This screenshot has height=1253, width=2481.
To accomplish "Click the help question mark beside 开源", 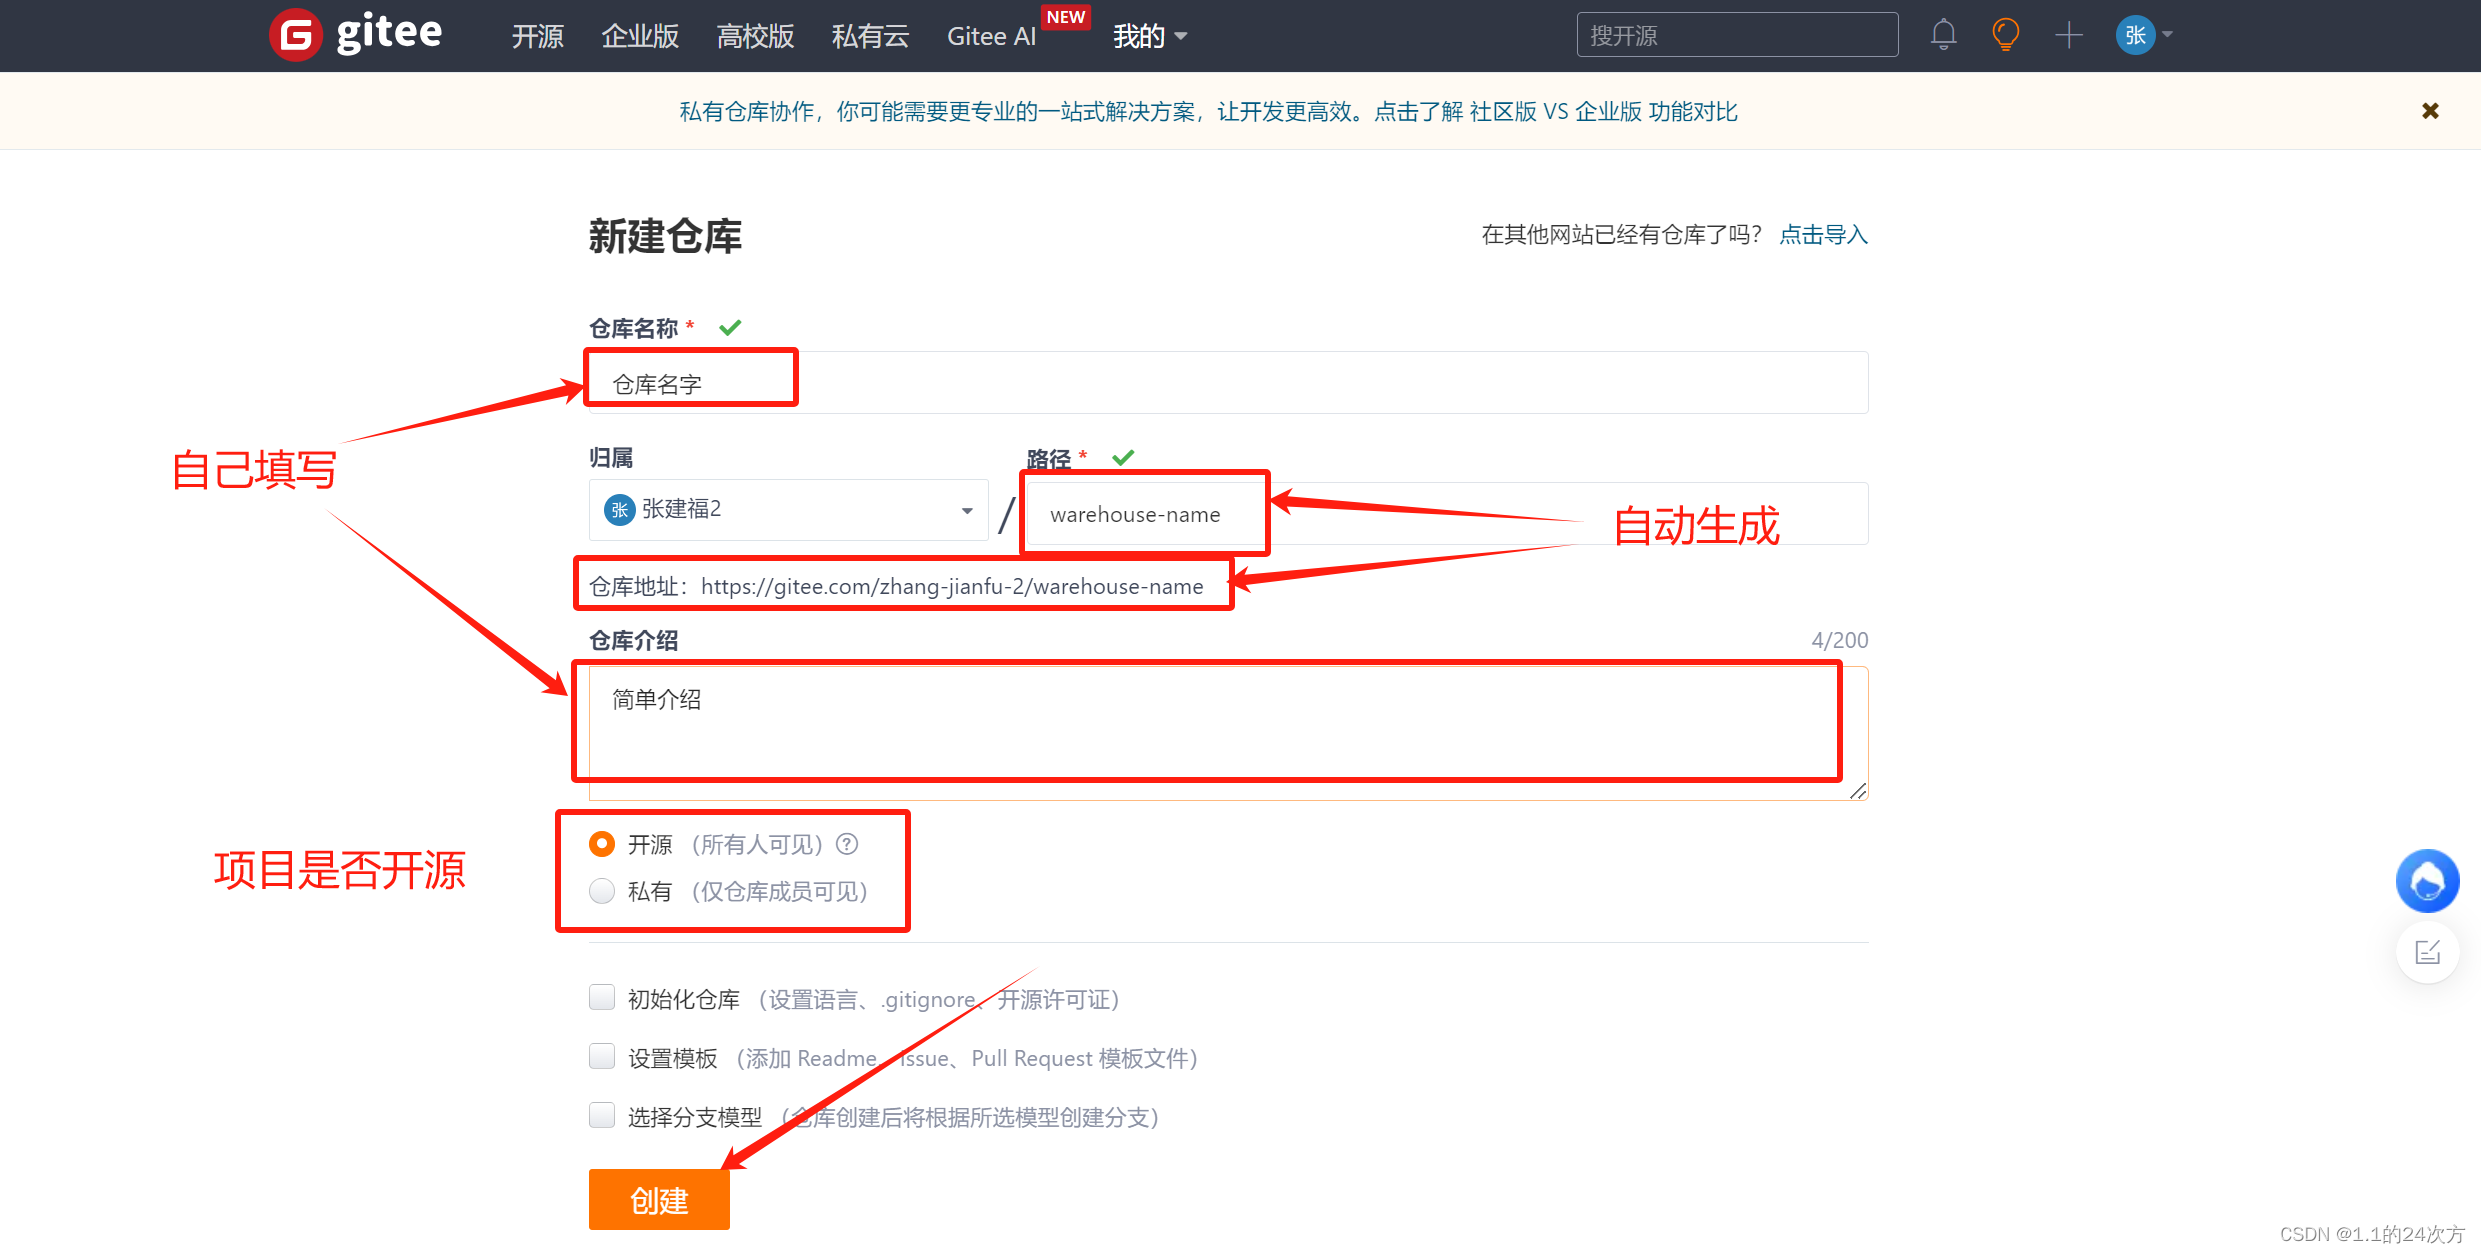I will [x=847, y=844].
